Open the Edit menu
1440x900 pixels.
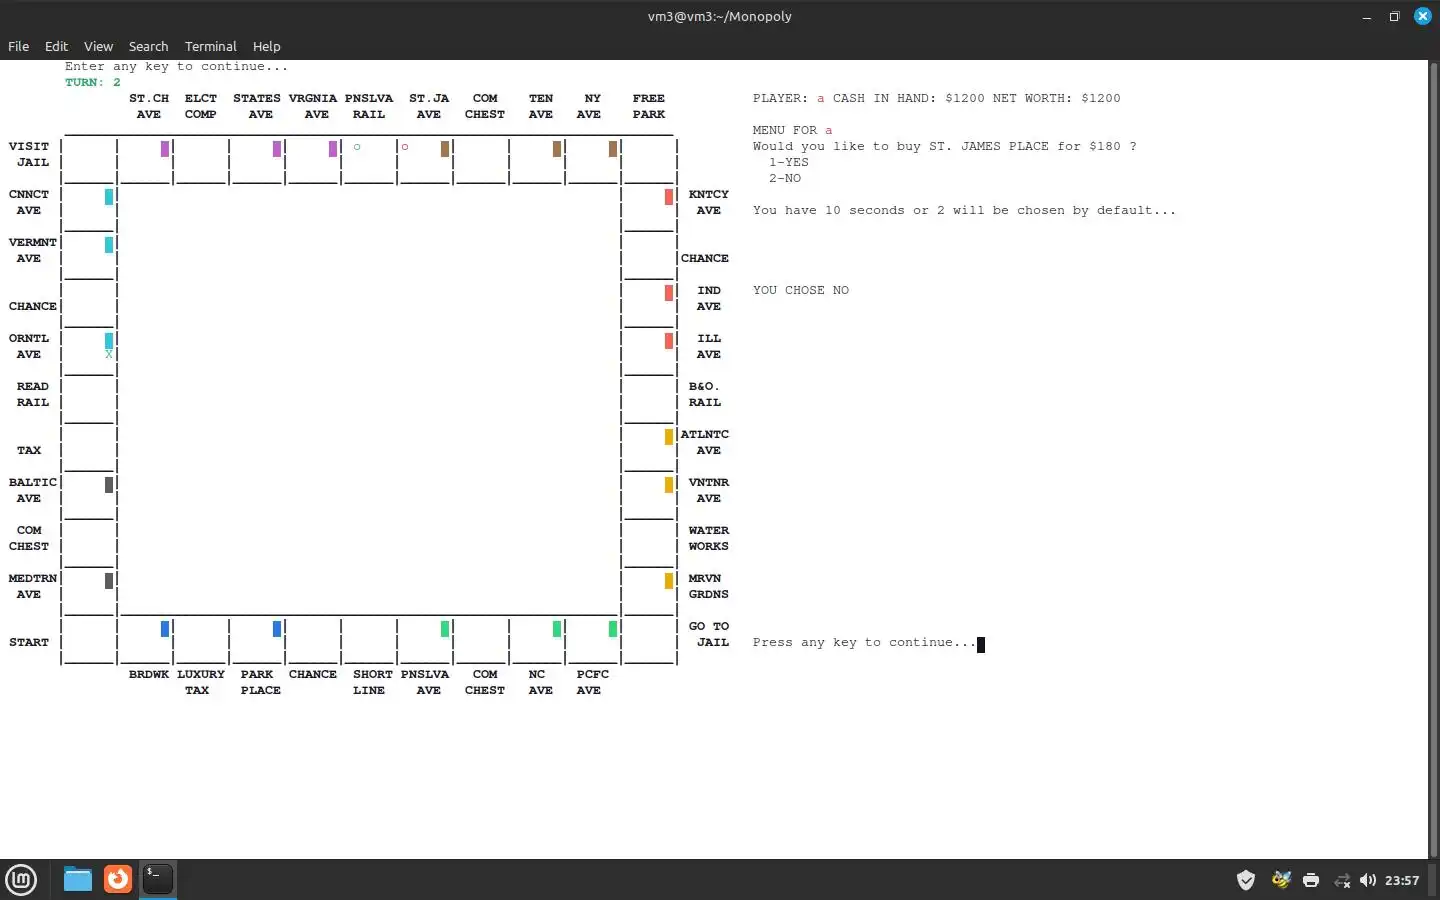pyautogui.click(x=56, y=46)
